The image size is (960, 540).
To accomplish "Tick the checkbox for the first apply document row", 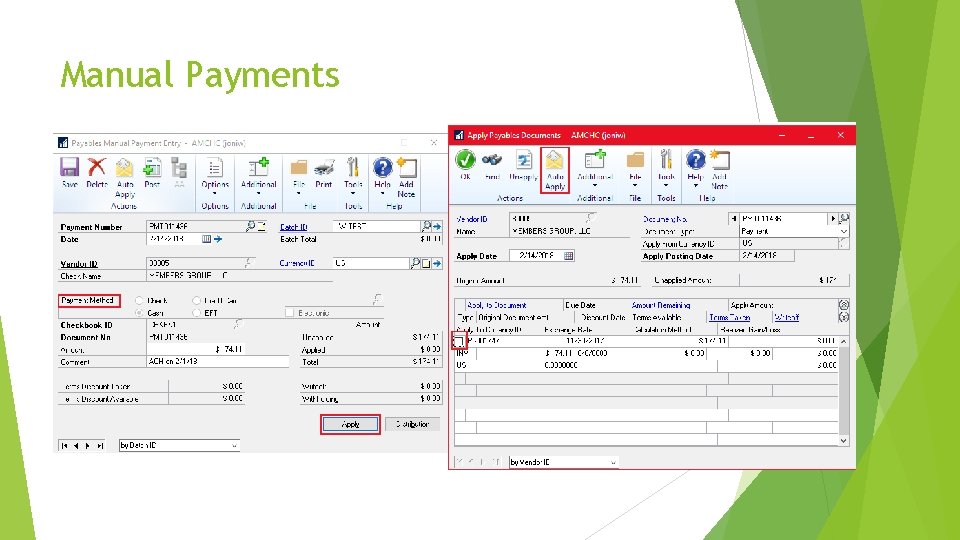I will [x=459, y=341].
